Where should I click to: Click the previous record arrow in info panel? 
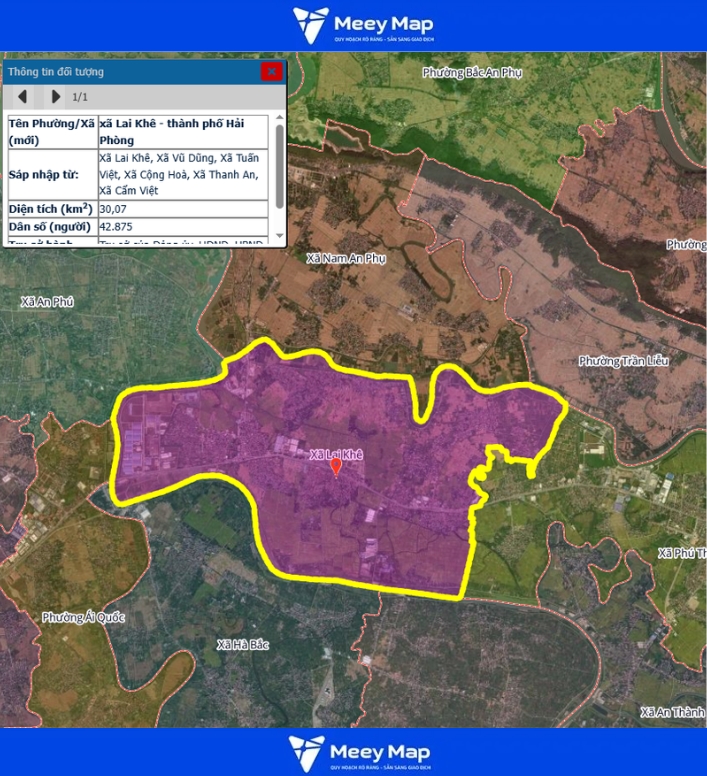tap(24, 97)
